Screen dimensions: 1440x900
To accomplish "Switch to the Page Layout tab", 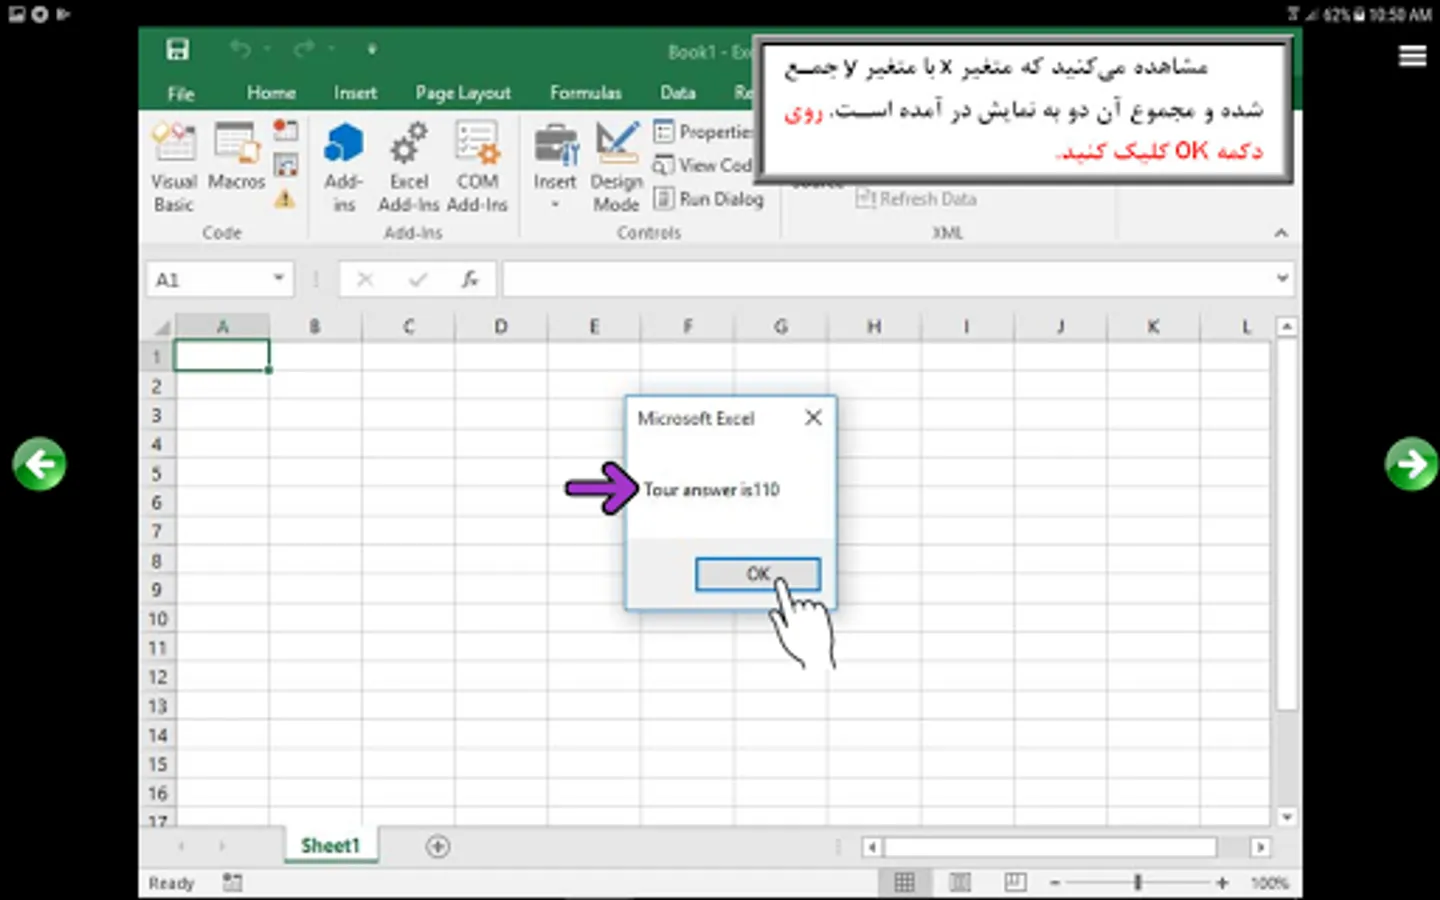I will click(x=463, y=93).
